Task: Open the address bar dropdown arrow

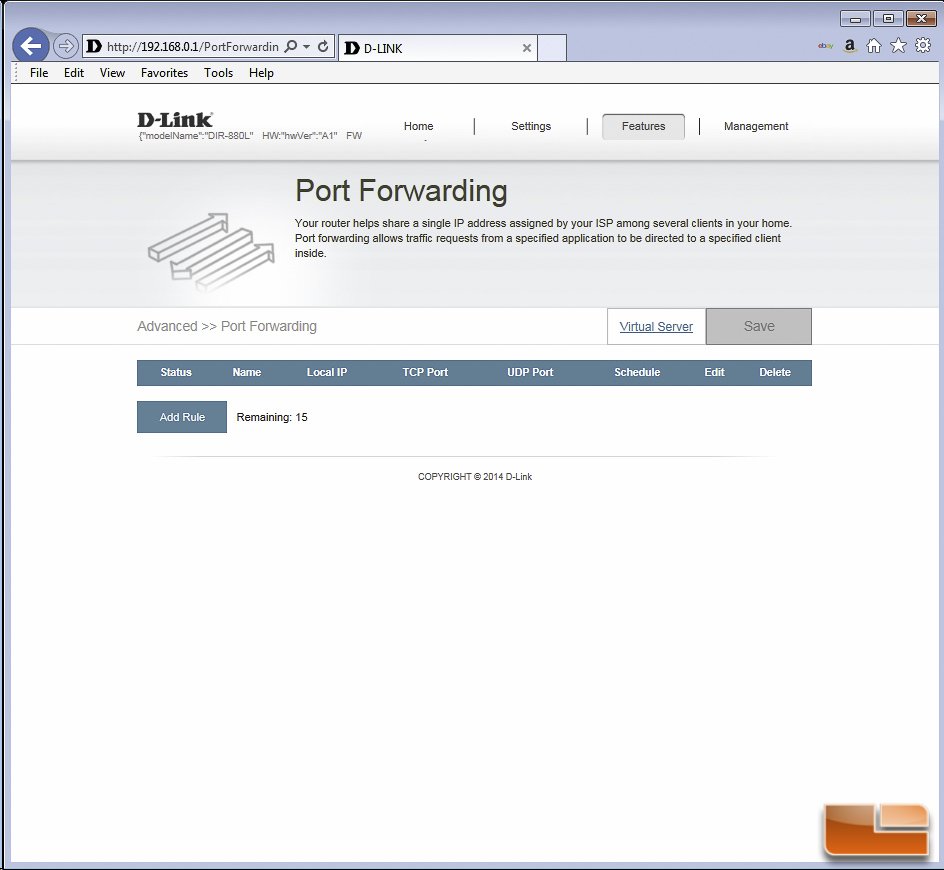Action: (x=306, y=46)
